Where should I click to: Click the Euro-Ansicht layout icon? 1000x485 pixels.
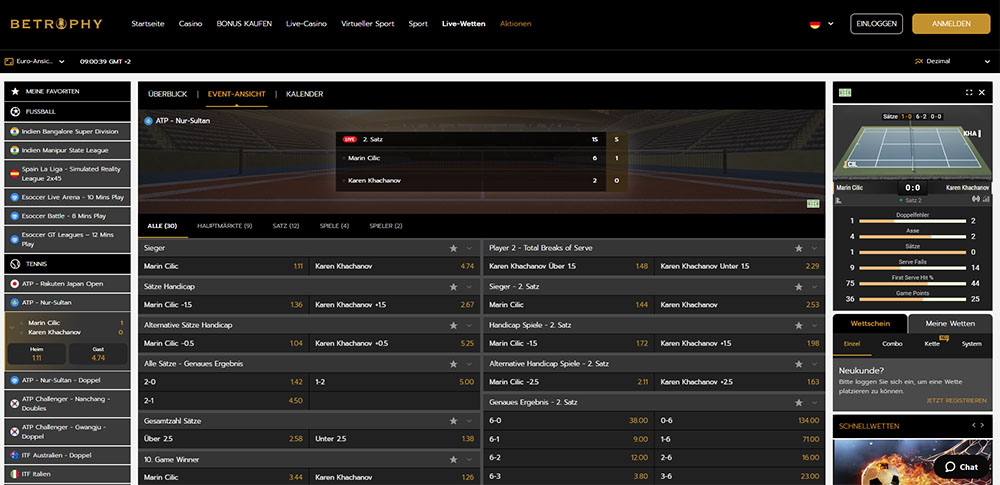point(9,62)
